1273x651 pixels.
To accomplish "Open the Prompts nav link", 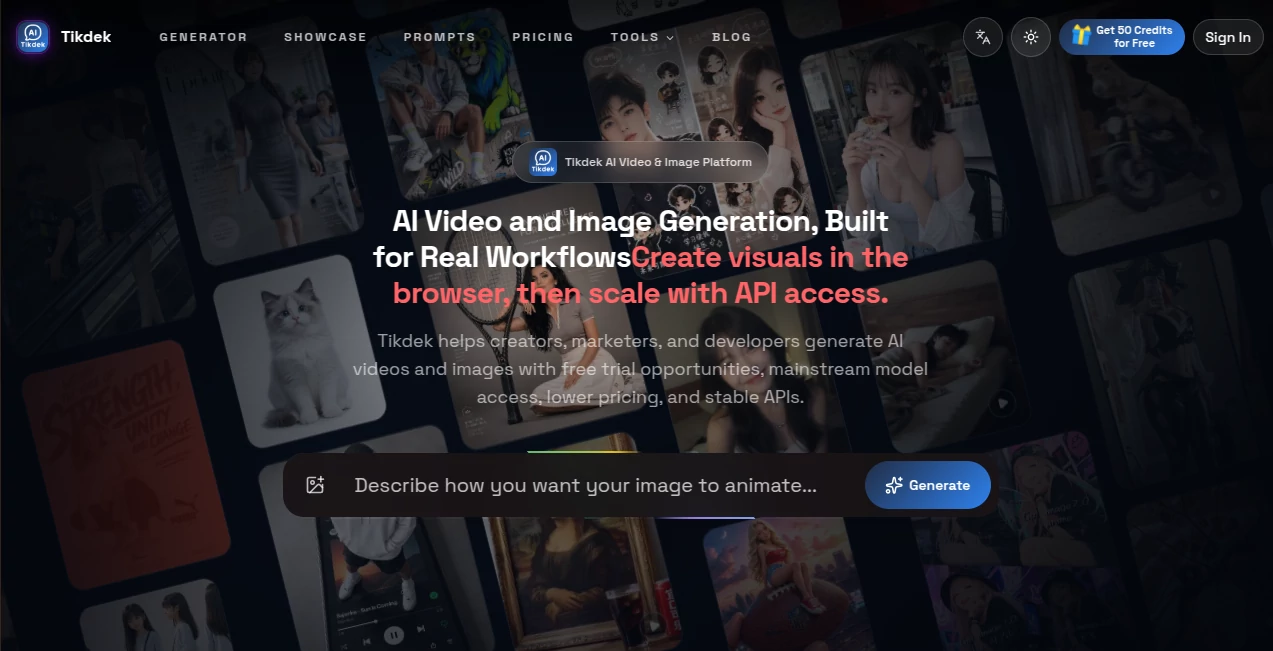I will tap(439, 37).
